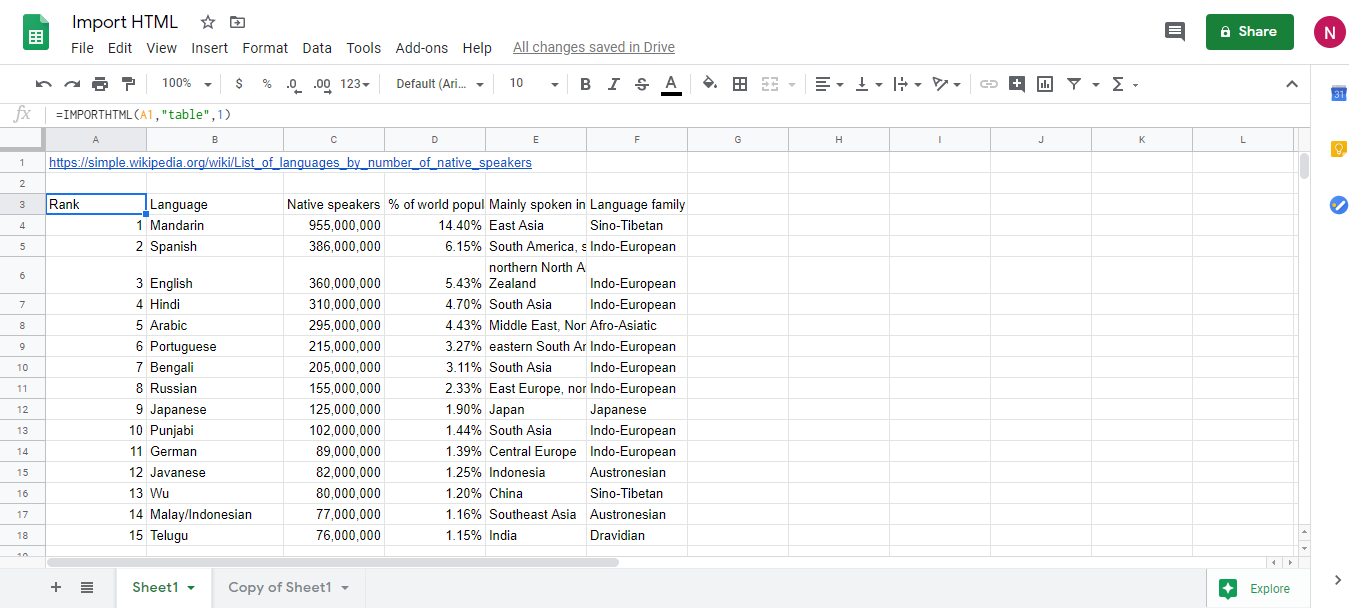Open Google Calendar side panel icon
The width and height of the screenshot is (1349, 608).
click(x=1339, y=94)
